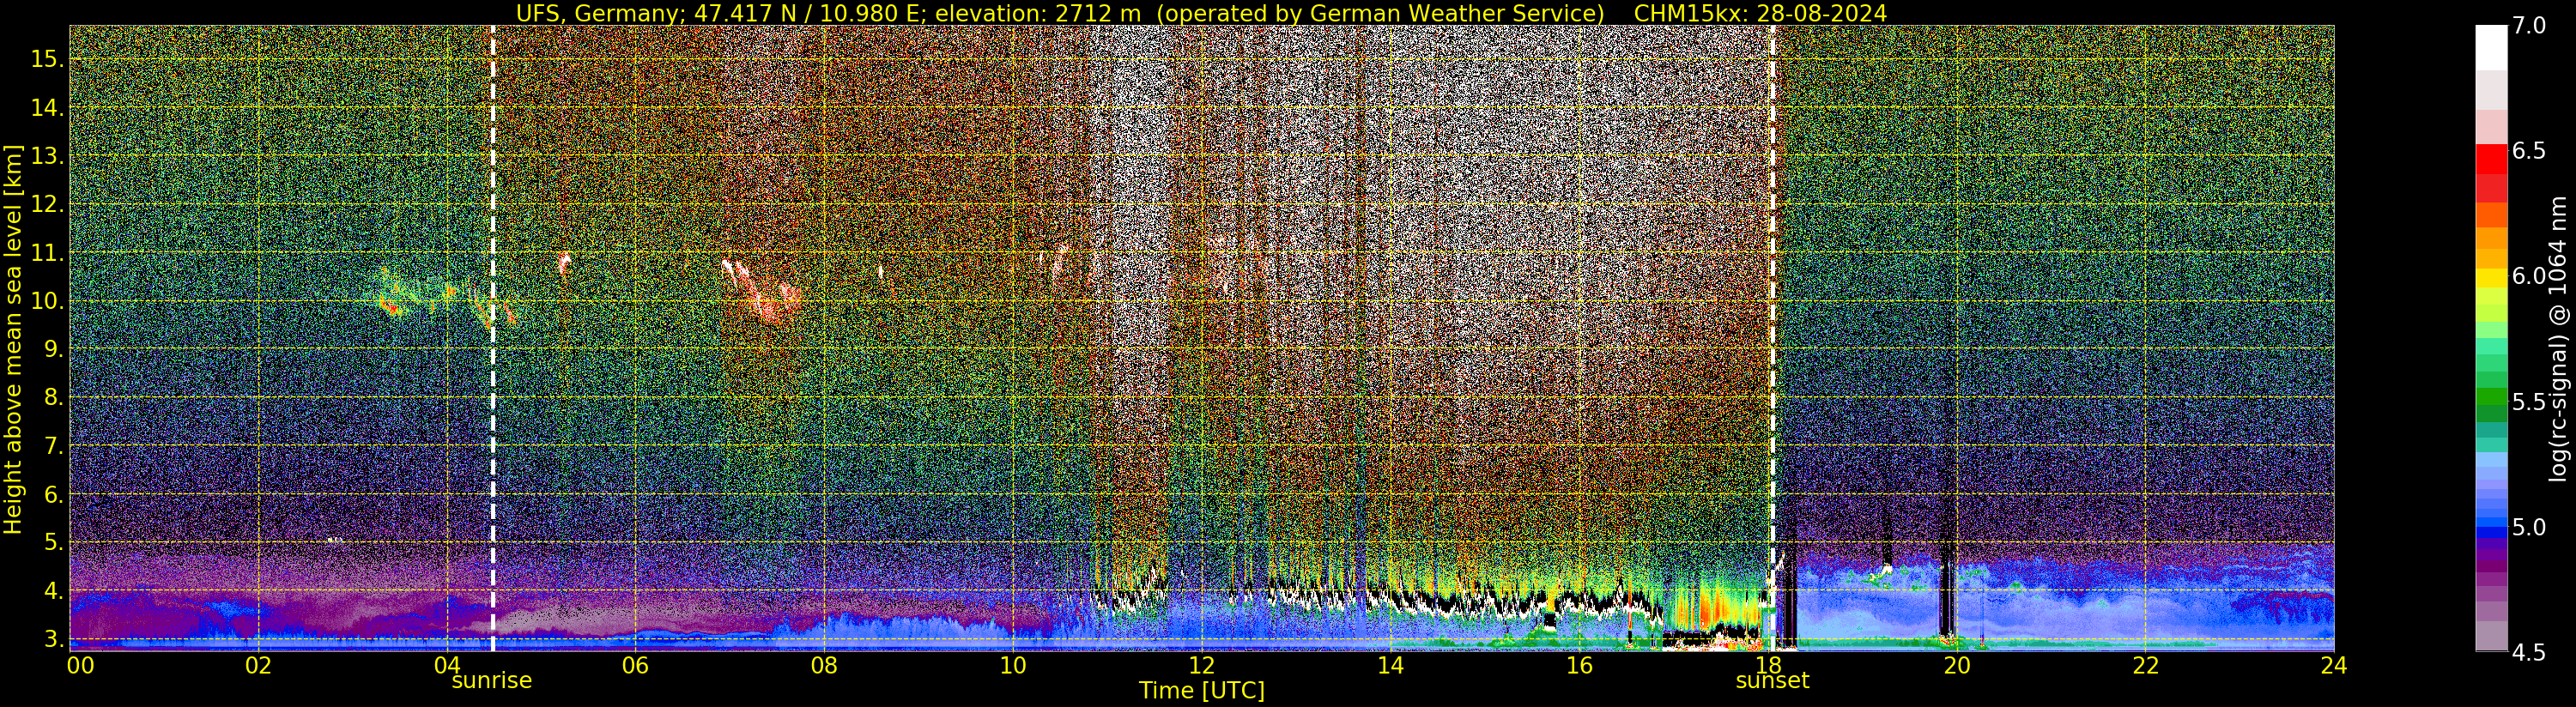The image size is (2576, 707).
Task: Click the white dashed sunrise marker line
Action: click(x=493, y=338)
